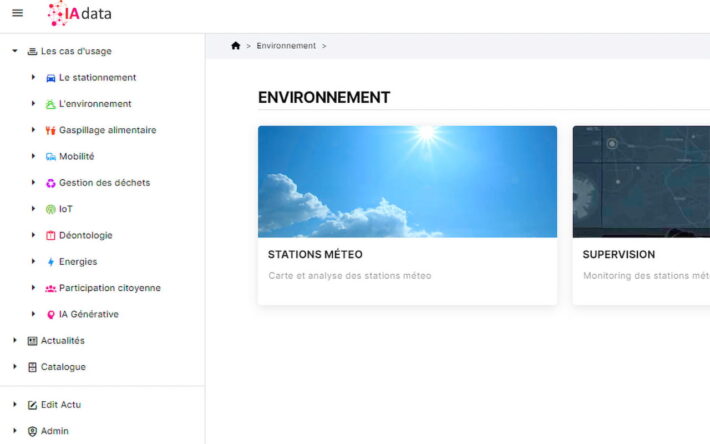Open Le stationnement menu entry
The height and width of the screenshot is (444, 710).
point(97,77)
